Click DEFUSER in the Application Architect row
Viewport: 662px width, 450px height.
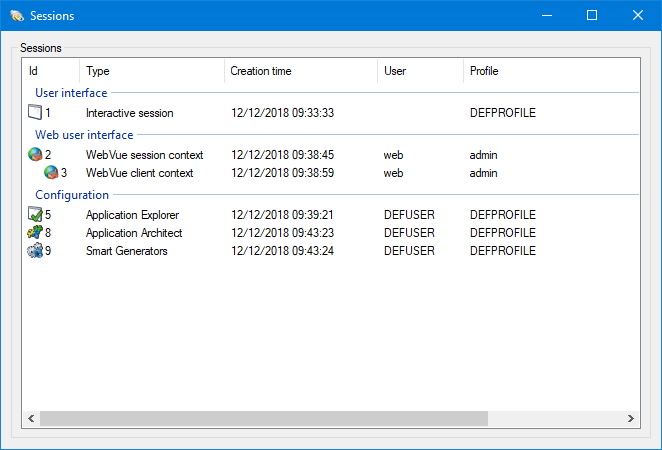pyautogui.click(x=409, y=233)
